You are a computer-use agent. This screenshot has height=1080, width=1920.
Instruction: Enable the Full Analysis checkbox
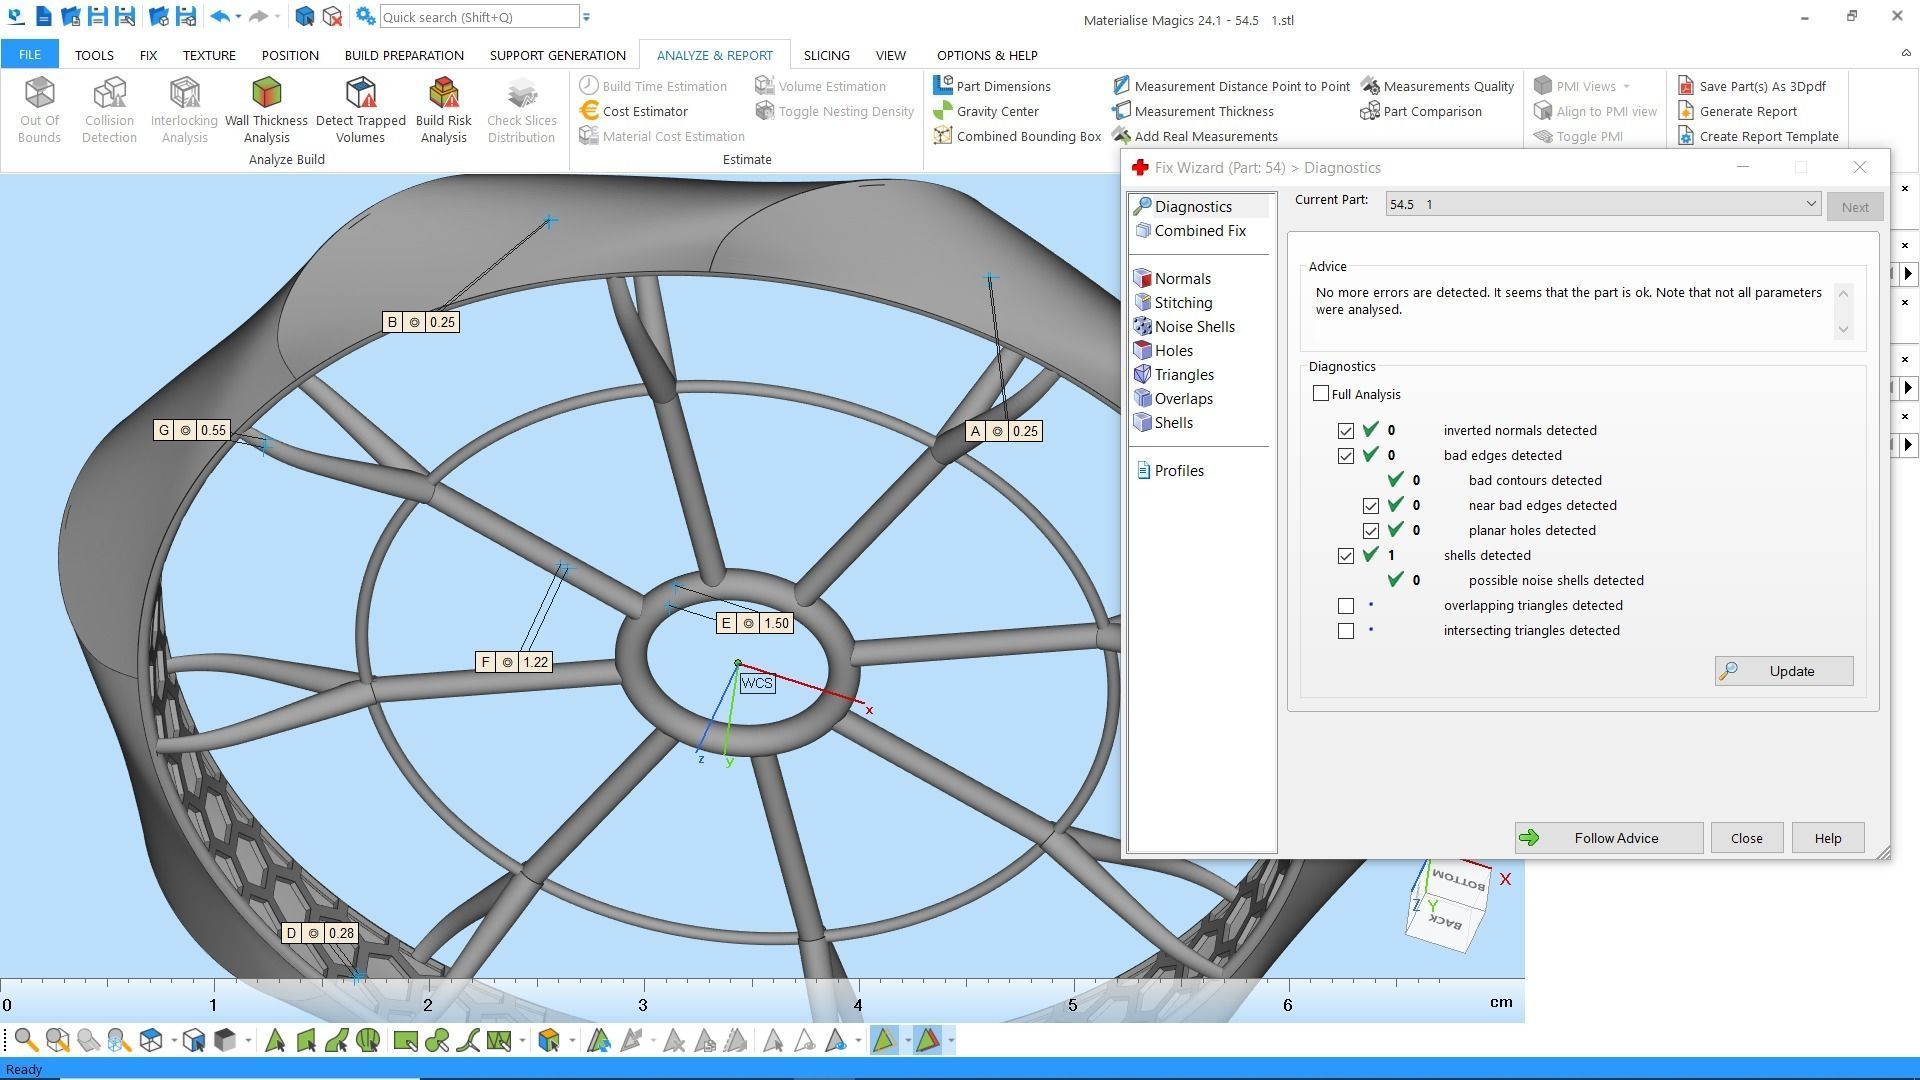click(x=1321, y=394)
